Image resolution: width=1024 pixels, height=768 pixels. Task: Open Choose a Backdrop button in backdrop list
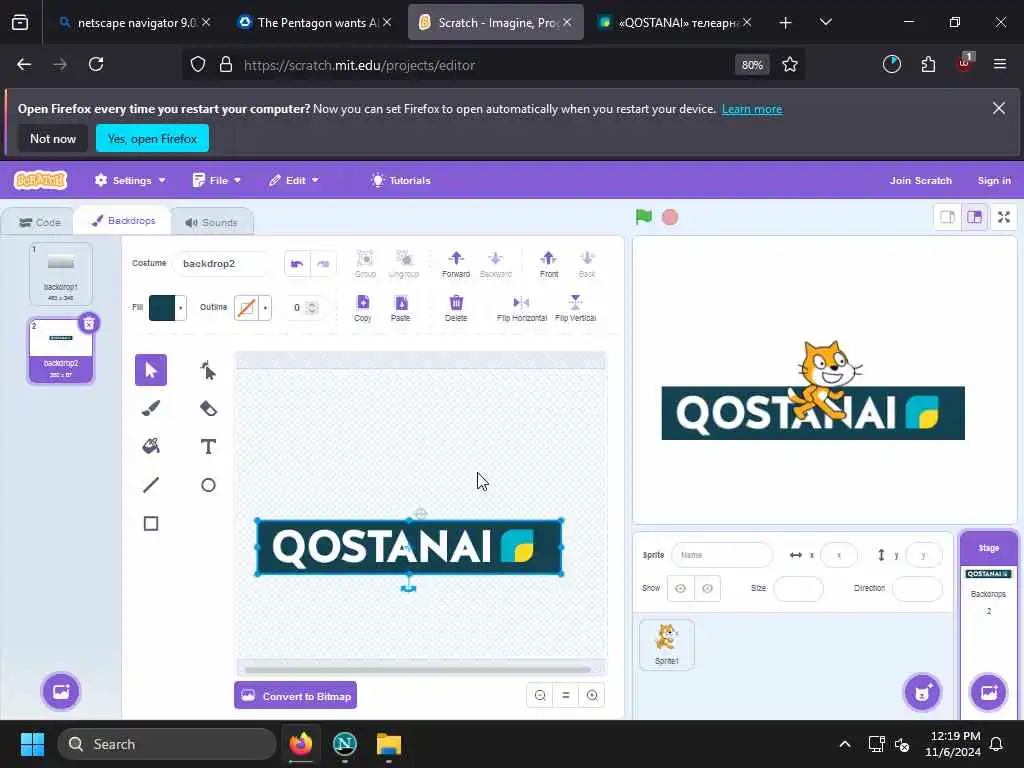(61, 692)
